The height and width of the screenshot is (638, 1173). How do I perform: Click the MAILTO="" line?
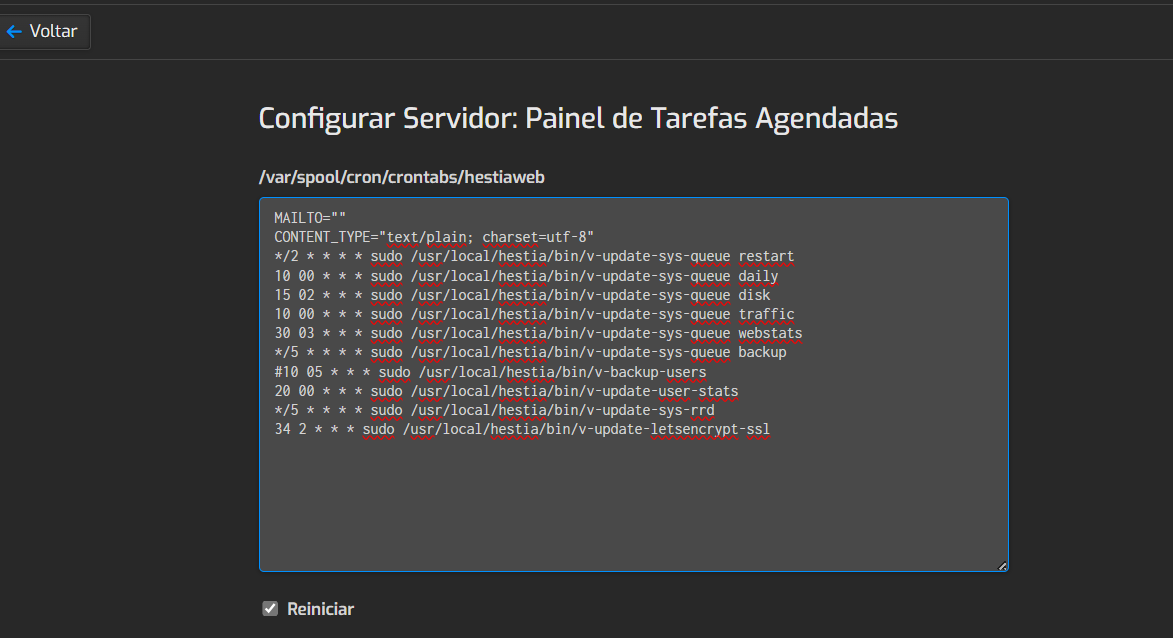coord(310,218)
